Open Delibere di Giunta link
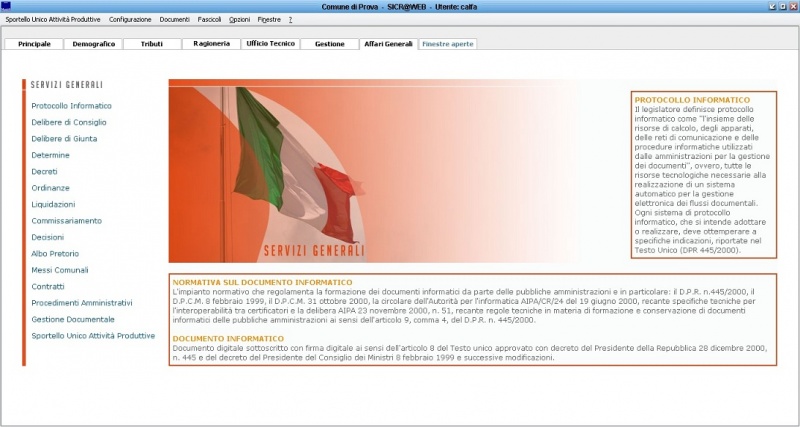Viewport: 800px width, 427px height. 64,139
